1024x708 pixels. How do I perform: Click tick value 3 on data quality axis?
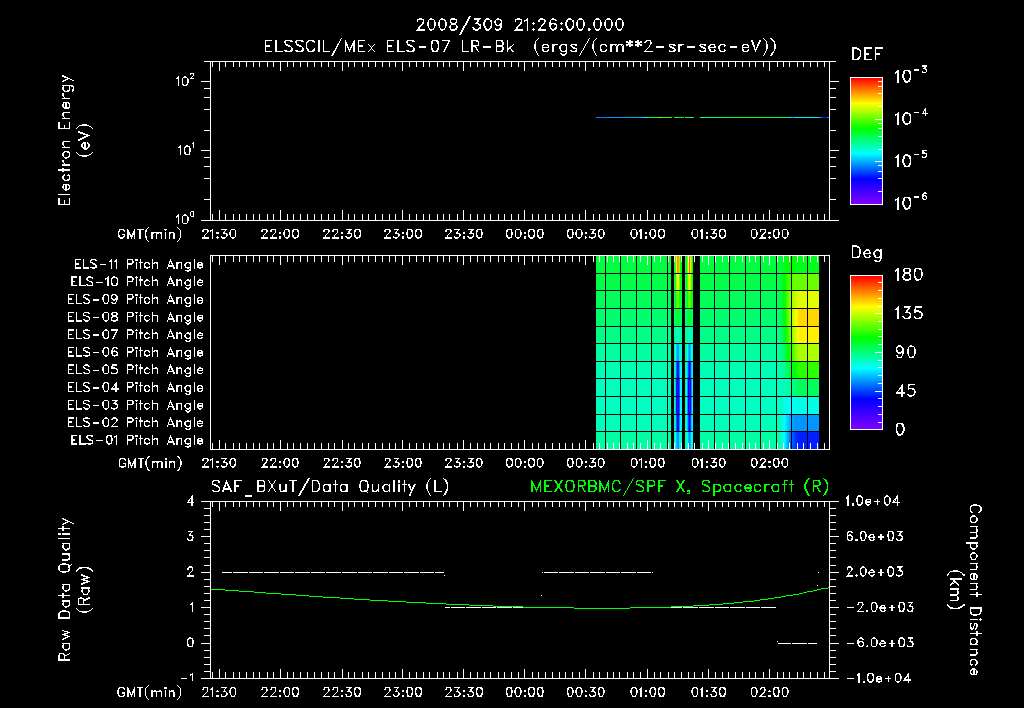point(190,536)
